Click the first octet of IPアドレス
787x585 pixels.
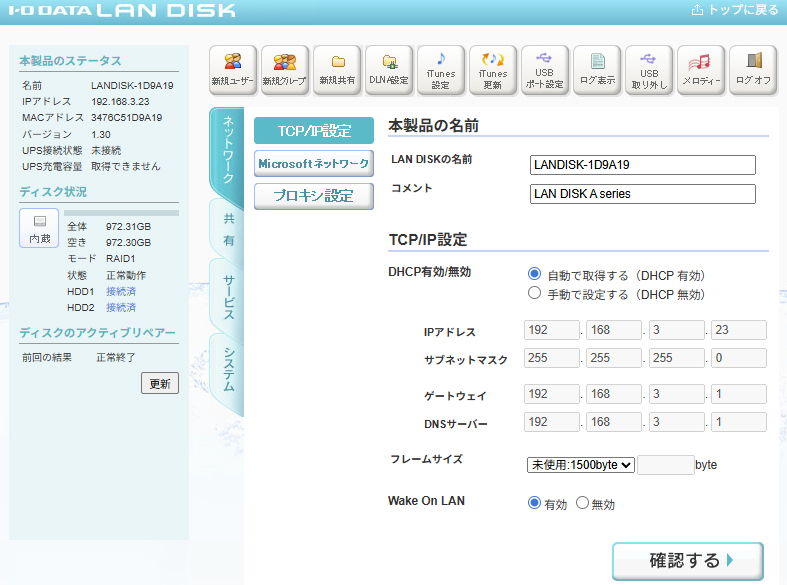(x=552, y=330)
